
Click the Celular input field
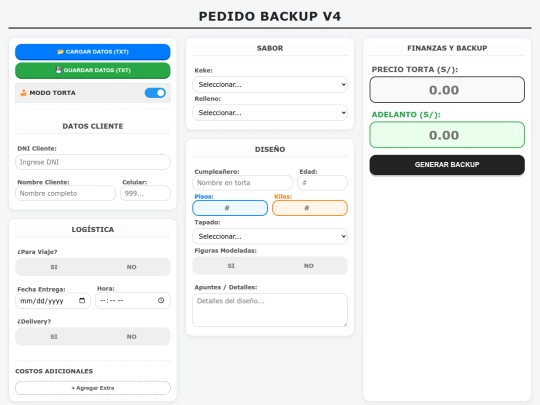pos(145,193)
